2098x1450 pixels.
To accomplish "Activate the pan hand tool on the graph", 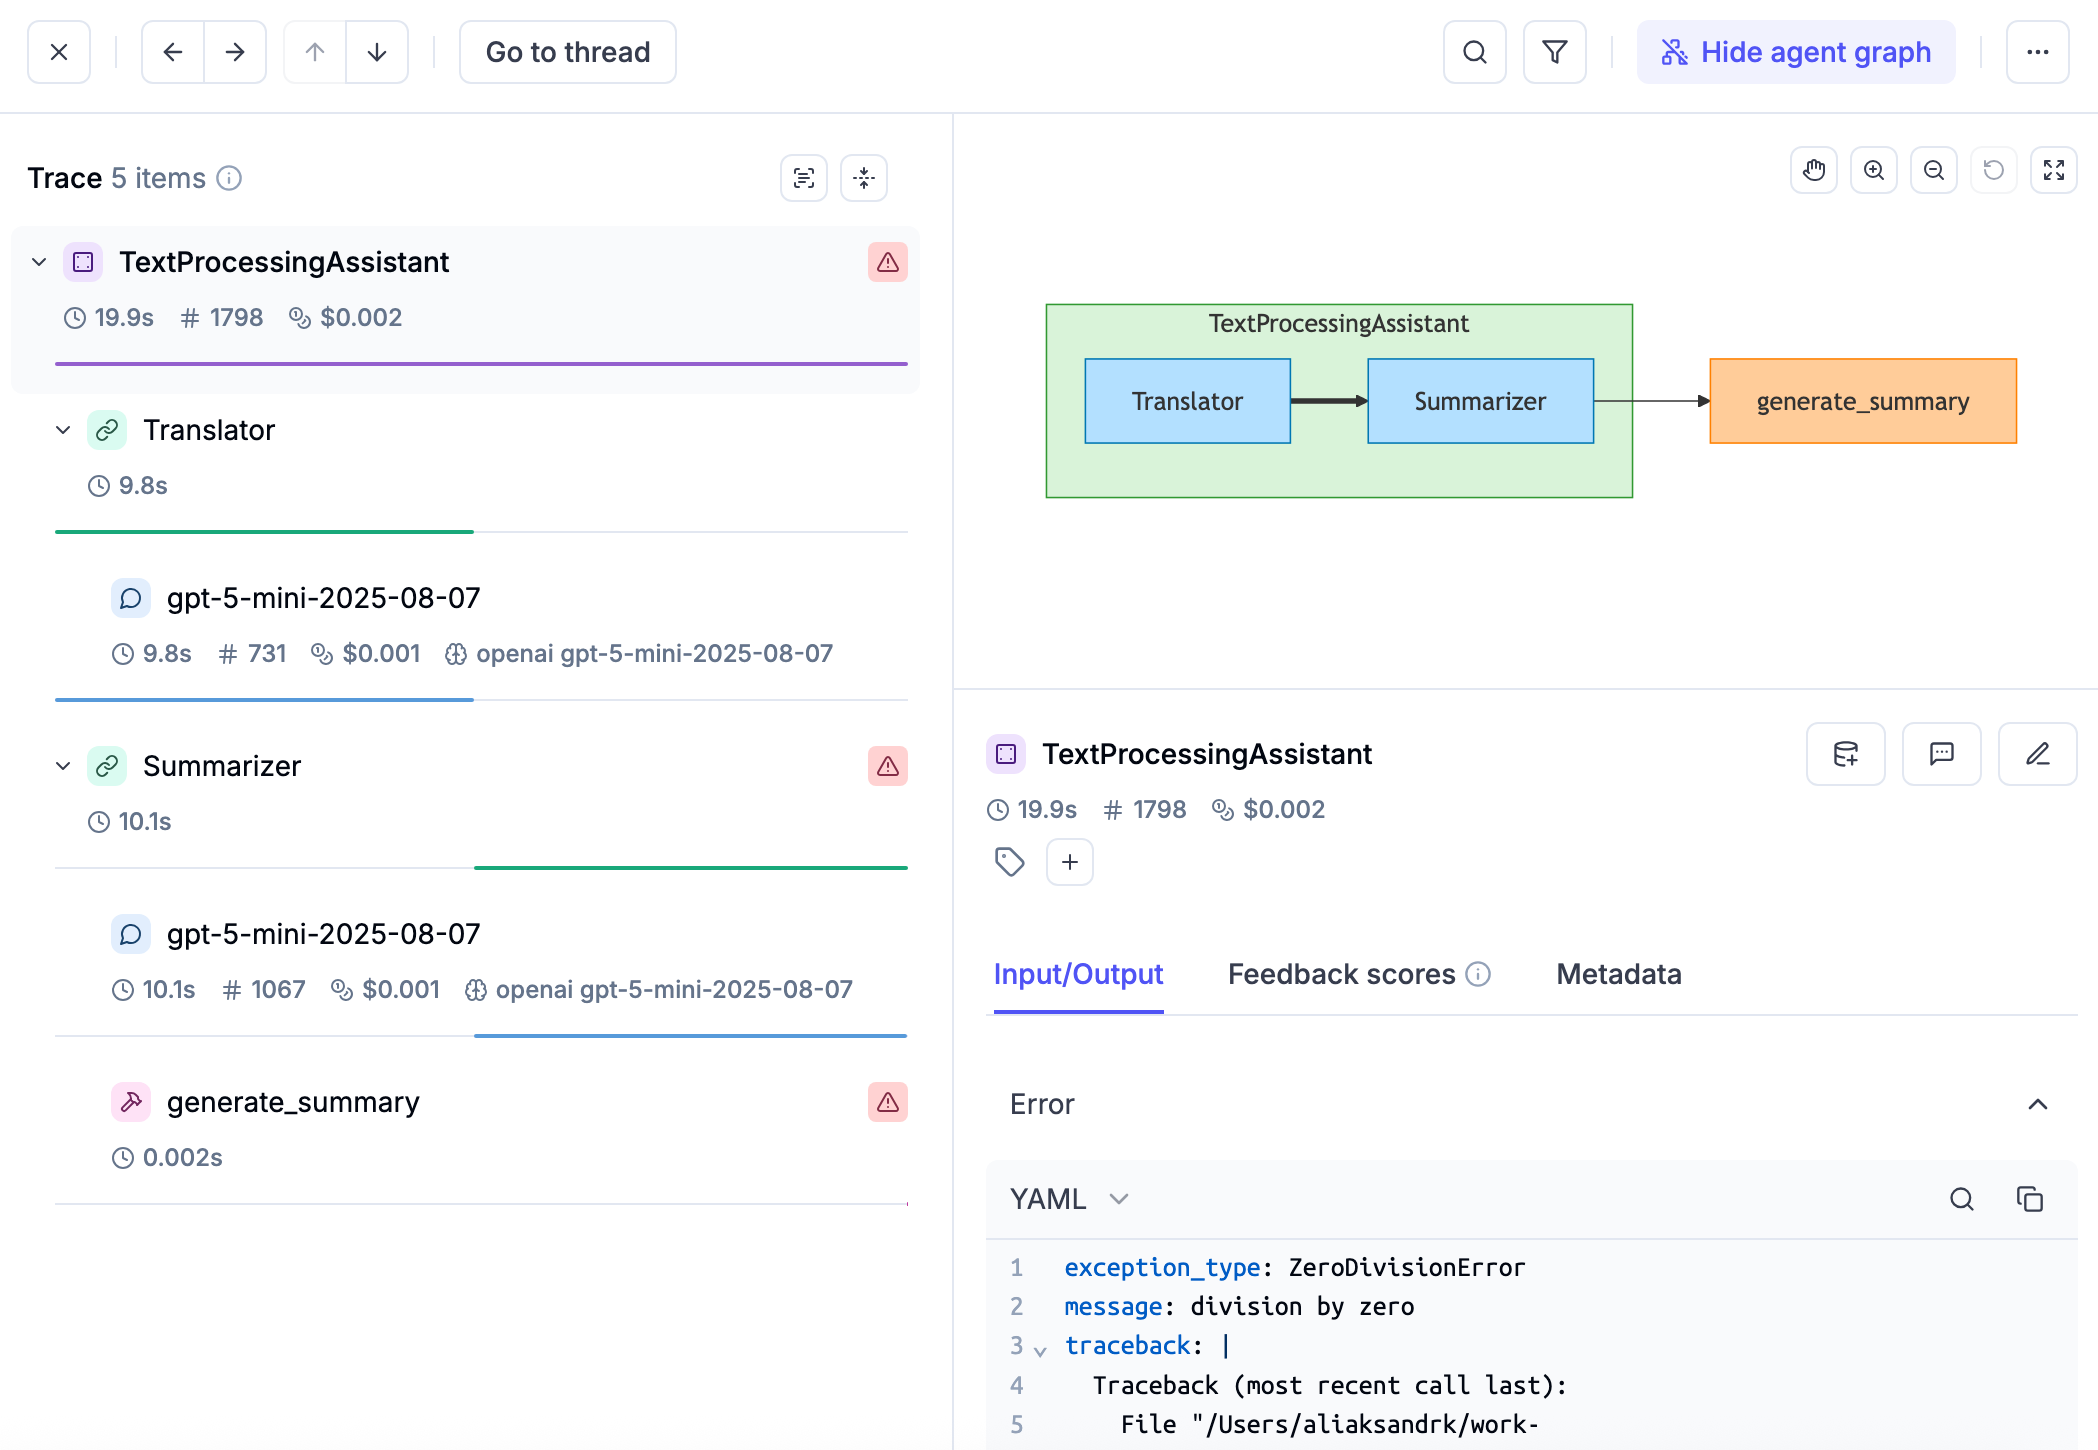I will coord(1814,170).
